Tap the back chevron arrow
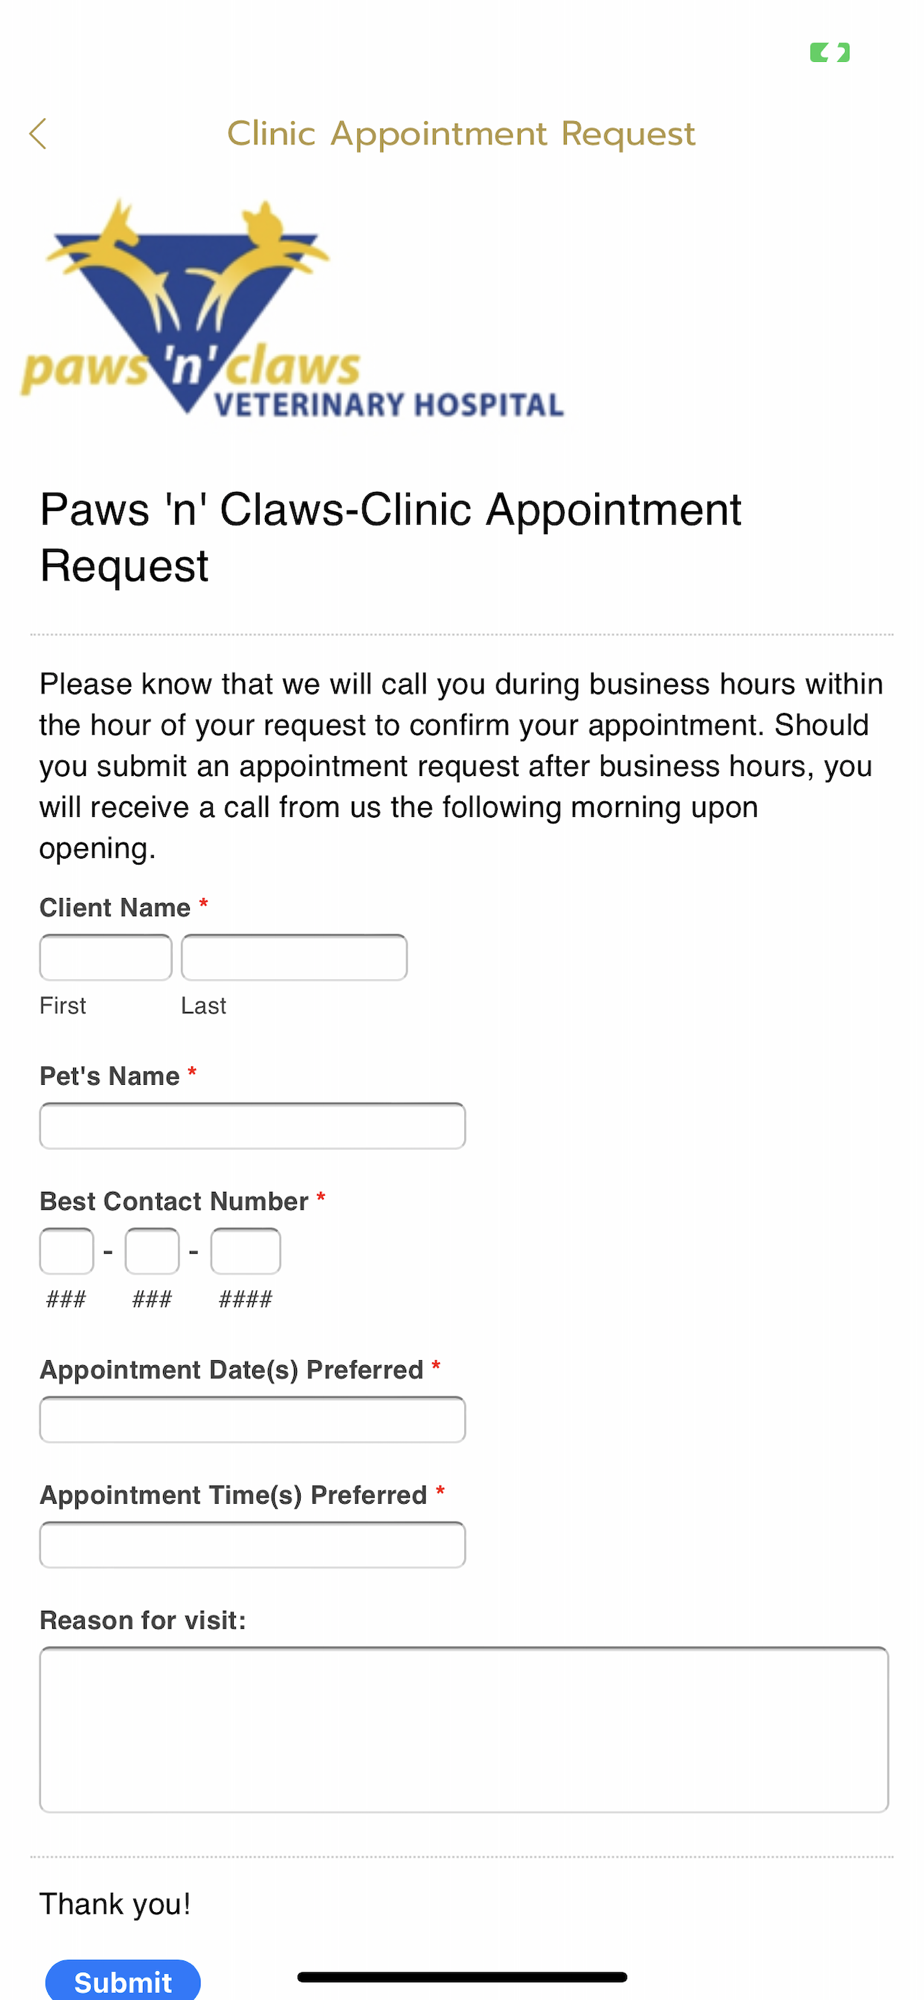This screenshot has width=924, height=2000. coord(38,133)
